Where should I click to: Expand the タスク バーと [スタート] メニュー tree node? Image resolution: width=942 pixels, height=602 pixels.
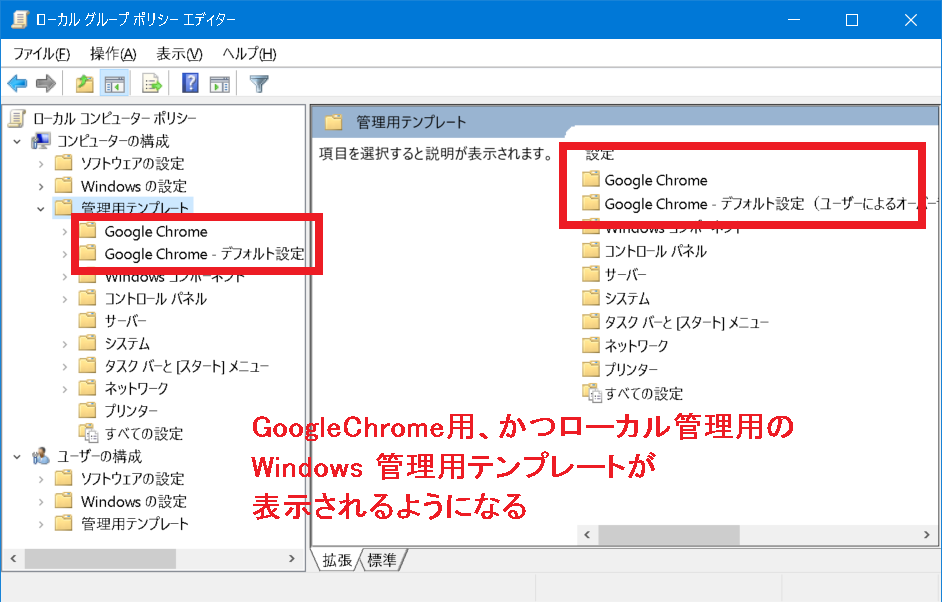pyautogui.click(x=65, y=366)
